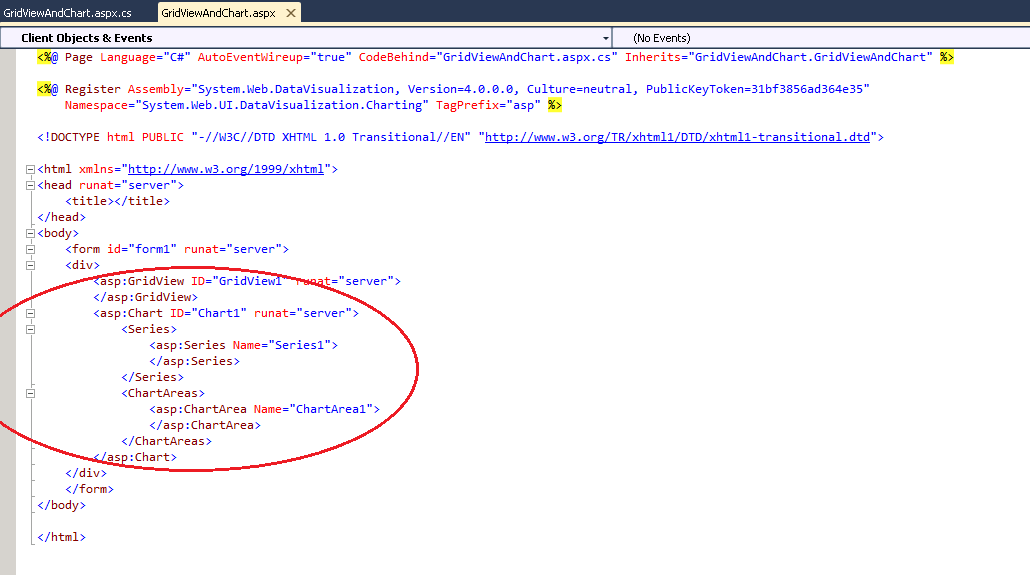Collapse the ChartAreas element outline
The height and width of the screenshot is (575, 1030).
point(30,394)
